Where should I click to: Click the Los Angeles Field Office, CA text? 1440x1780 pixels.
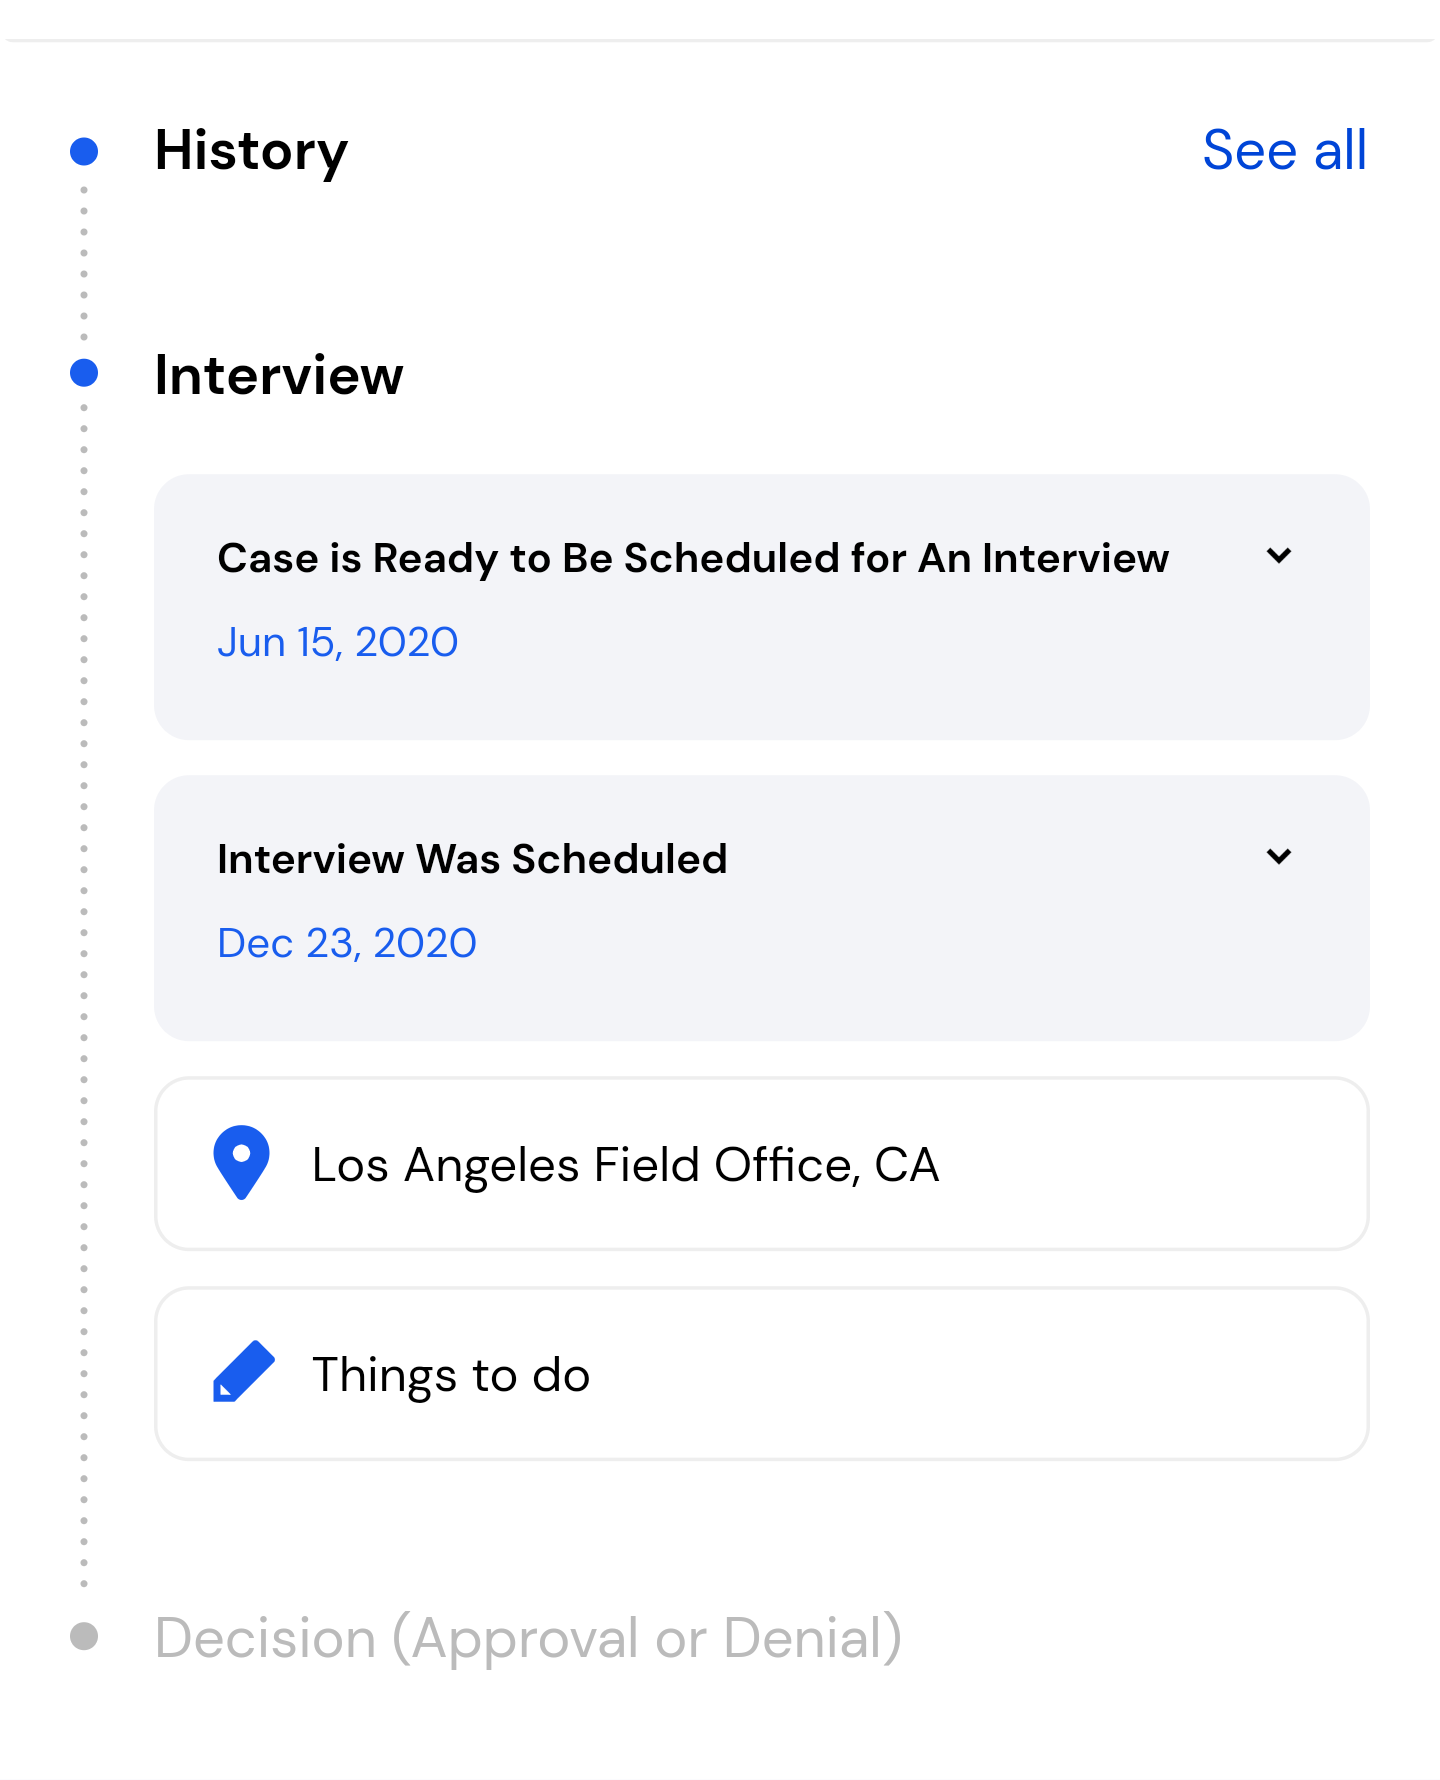[625, 1165]
